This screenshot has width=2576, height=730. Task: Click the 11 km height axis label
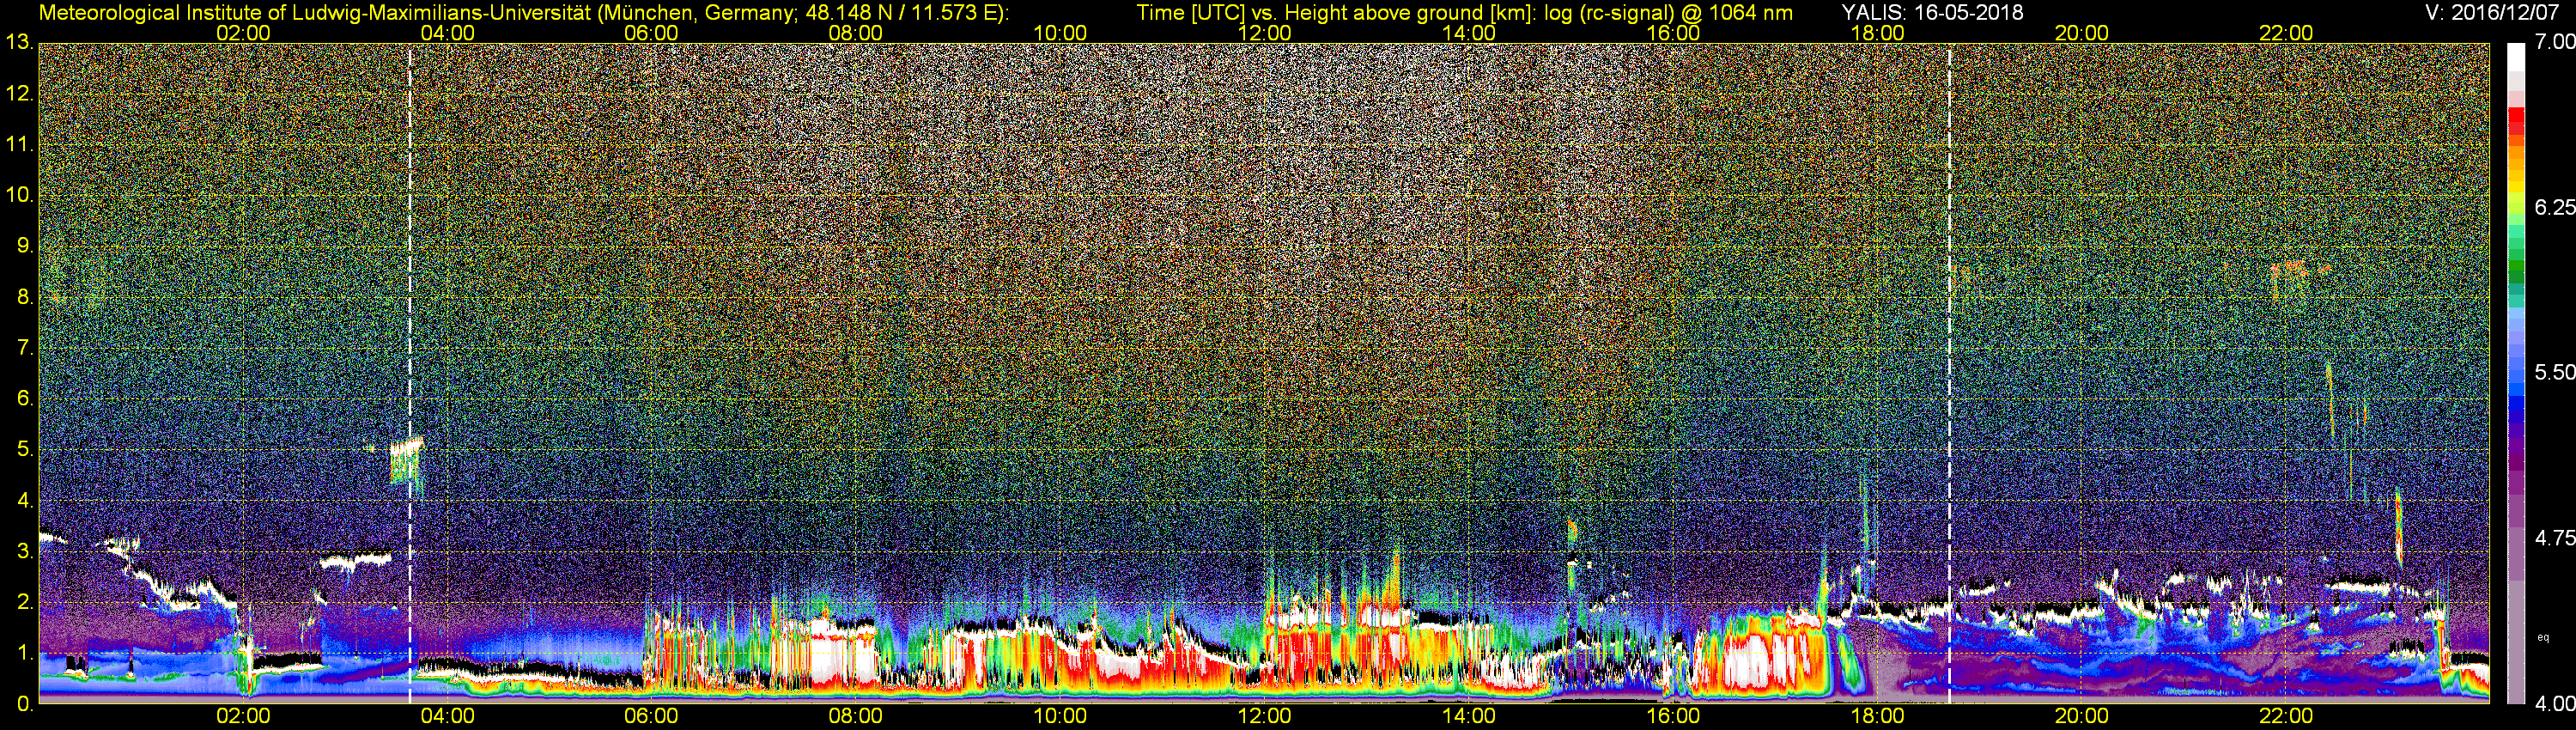[18, 144]
